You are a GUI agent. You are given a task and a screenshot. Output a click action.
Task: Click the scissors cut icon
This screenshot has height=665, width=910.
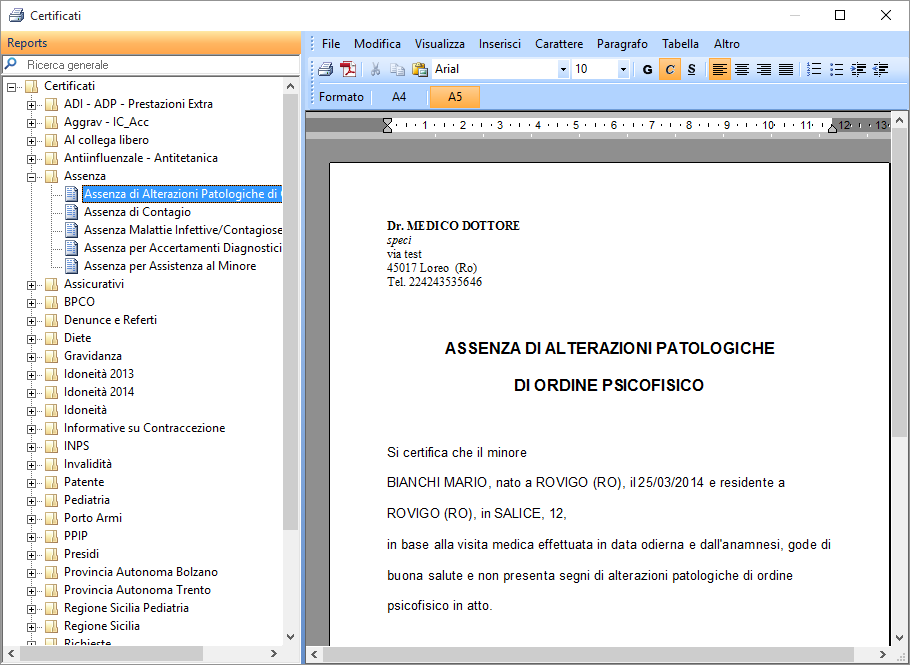point(375,70)
